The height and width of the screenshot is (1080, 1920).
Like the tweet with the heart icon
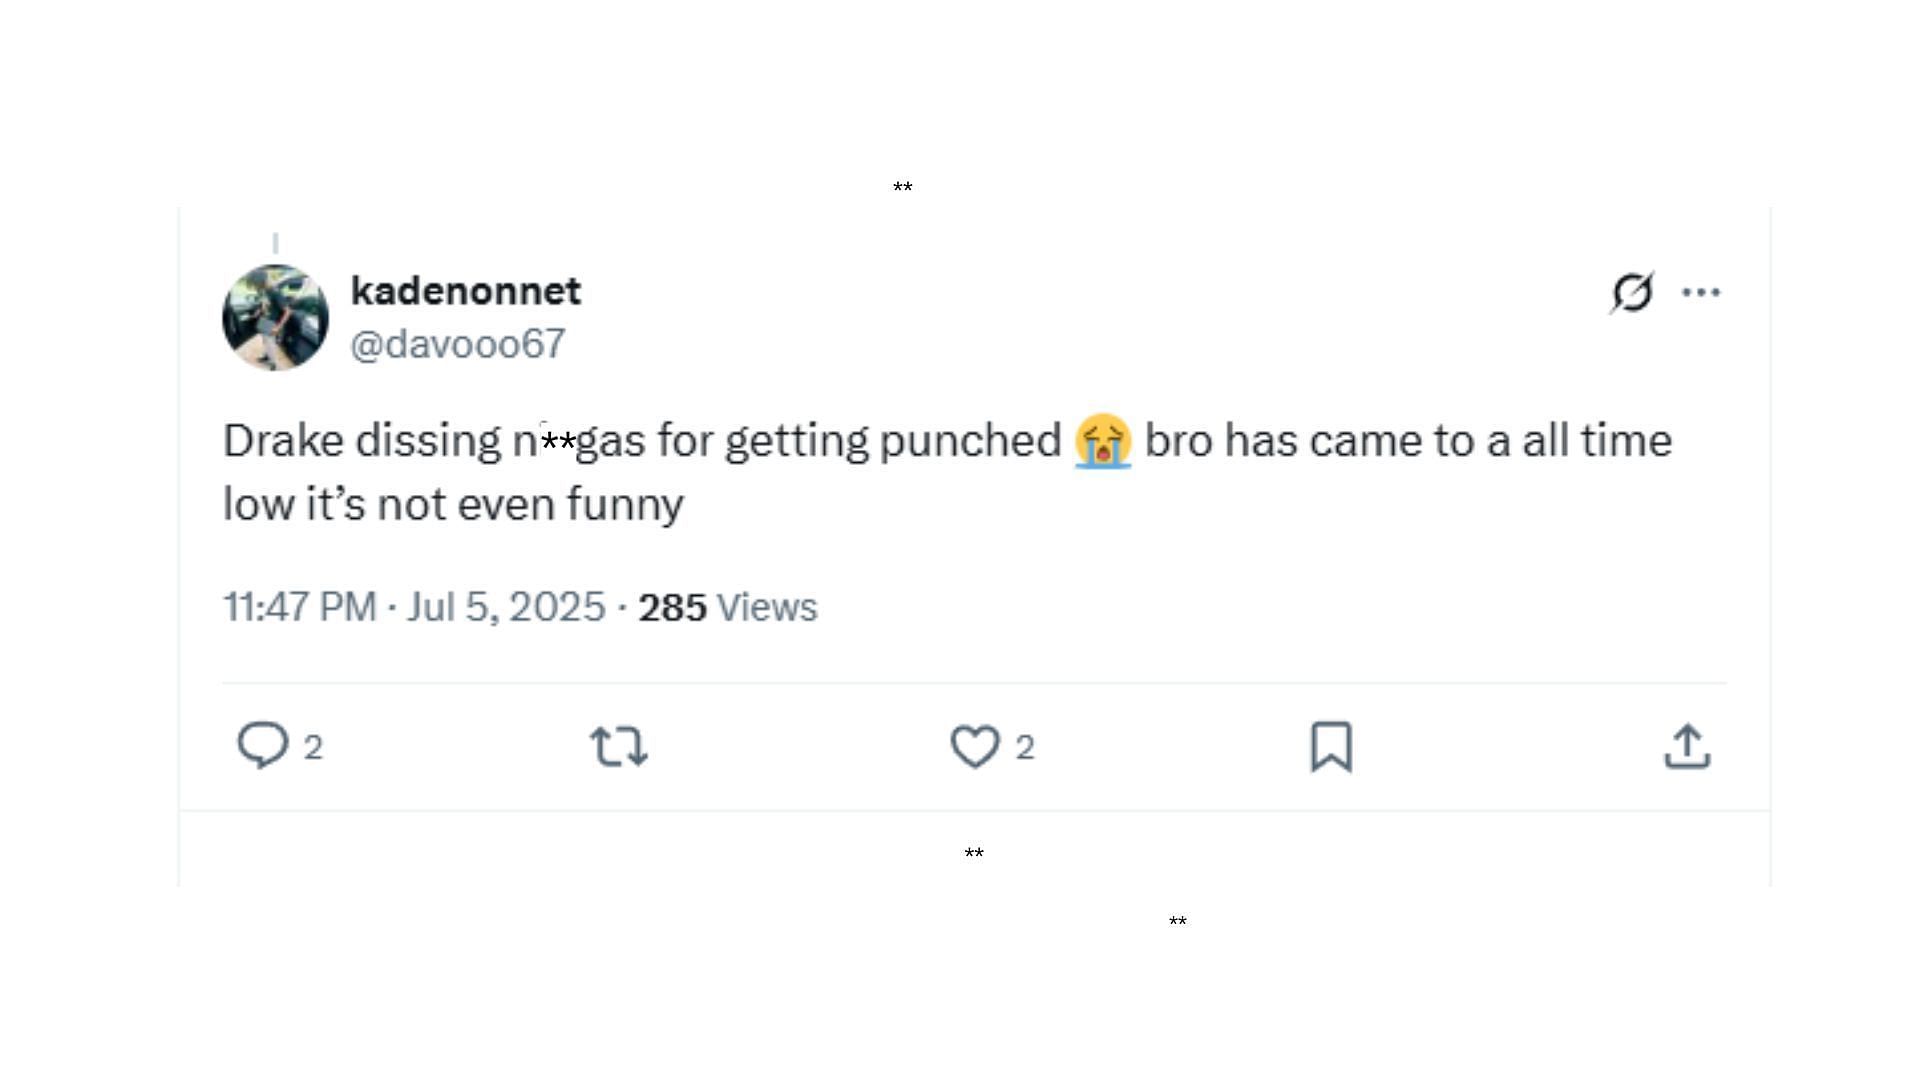point(975,746)
